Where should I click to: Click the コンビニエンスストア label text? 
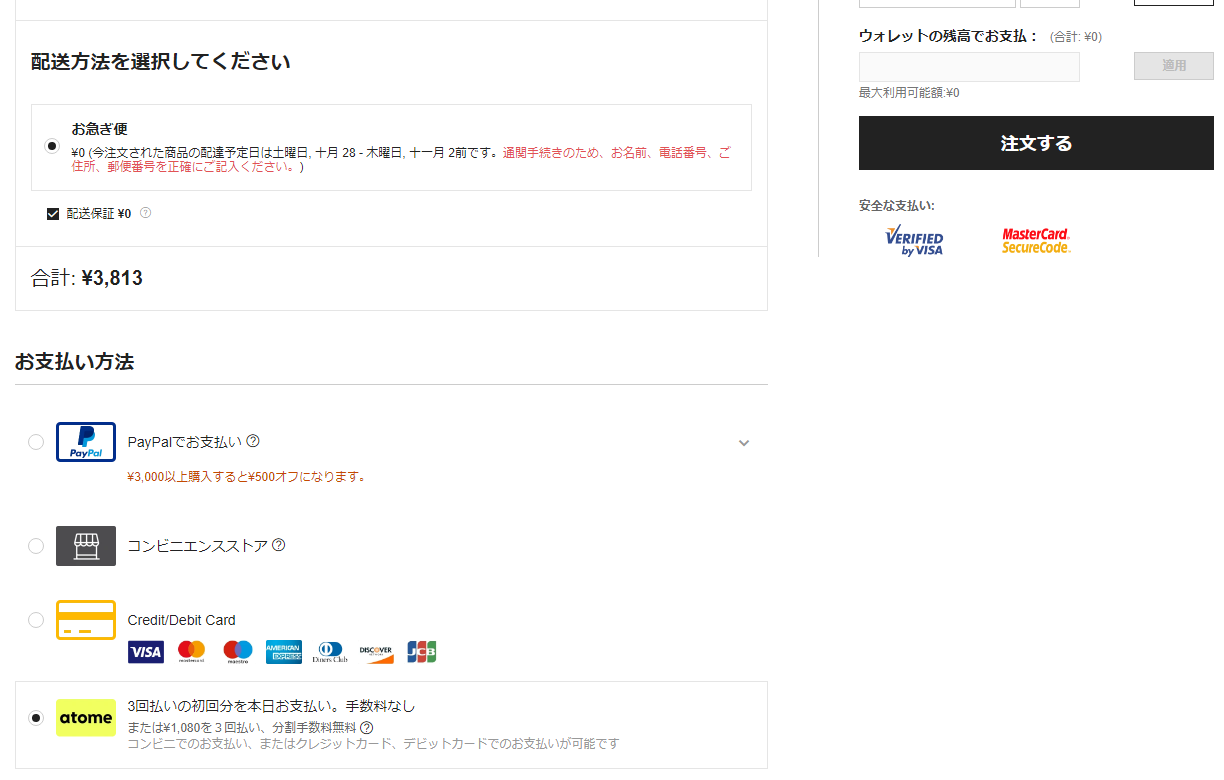[x=198, y=546]
